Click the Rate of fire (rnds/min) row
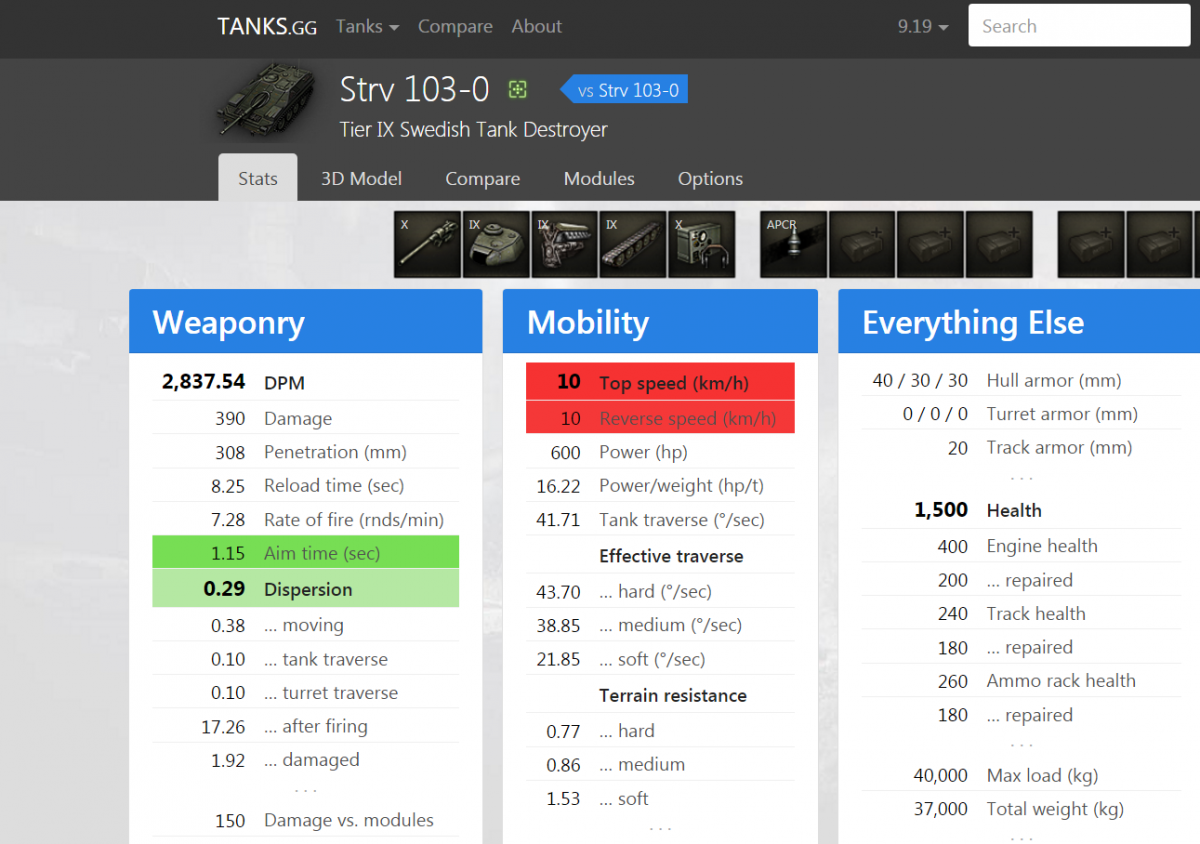 click(306, 519)
